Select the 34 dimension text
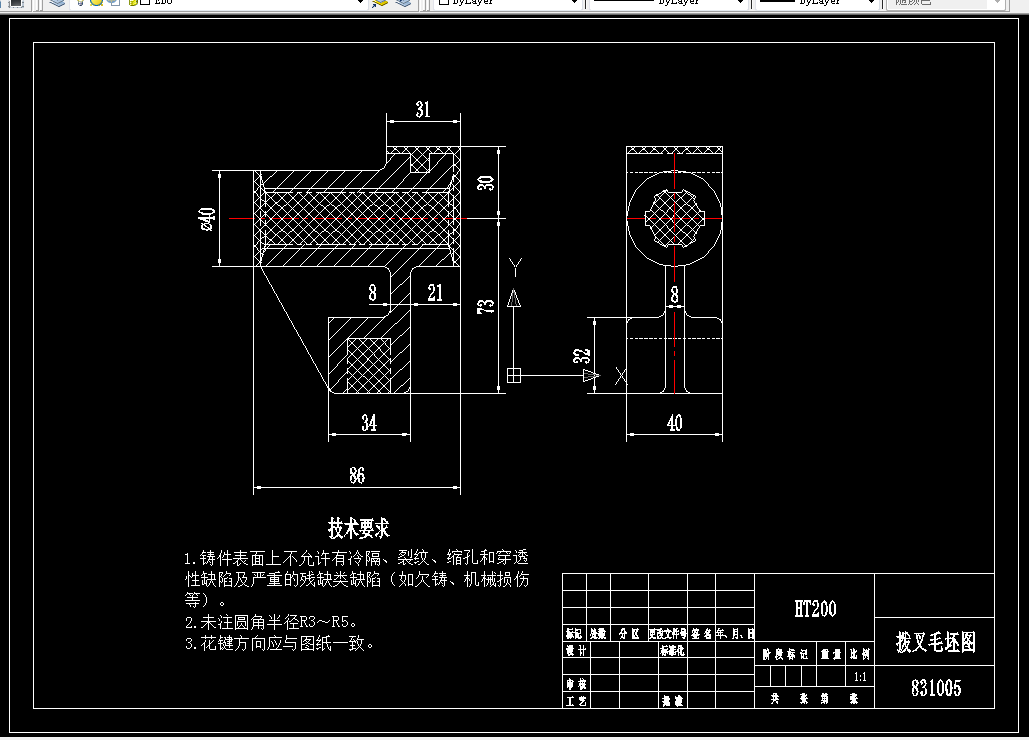Image resolution: width=1029 pixels, height=740 pixels. pos(369,422)
